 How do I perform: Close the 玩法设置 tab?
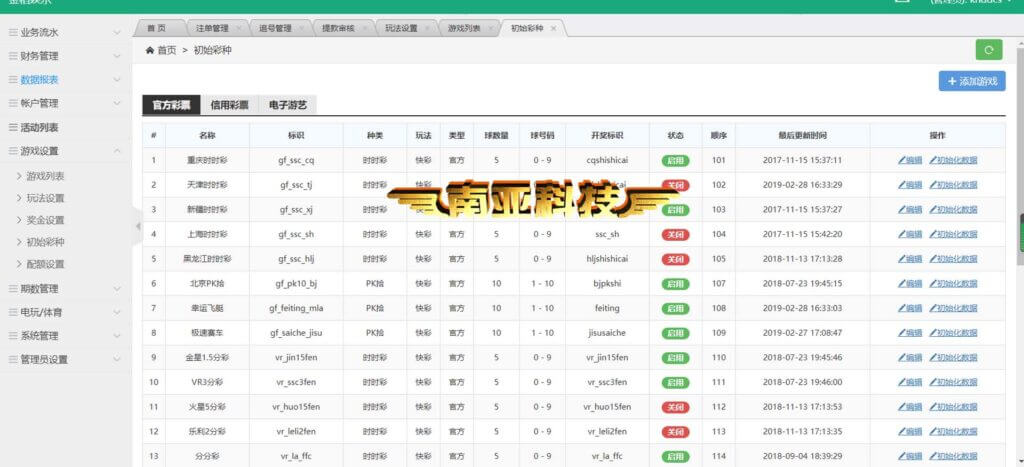point(427,29)
